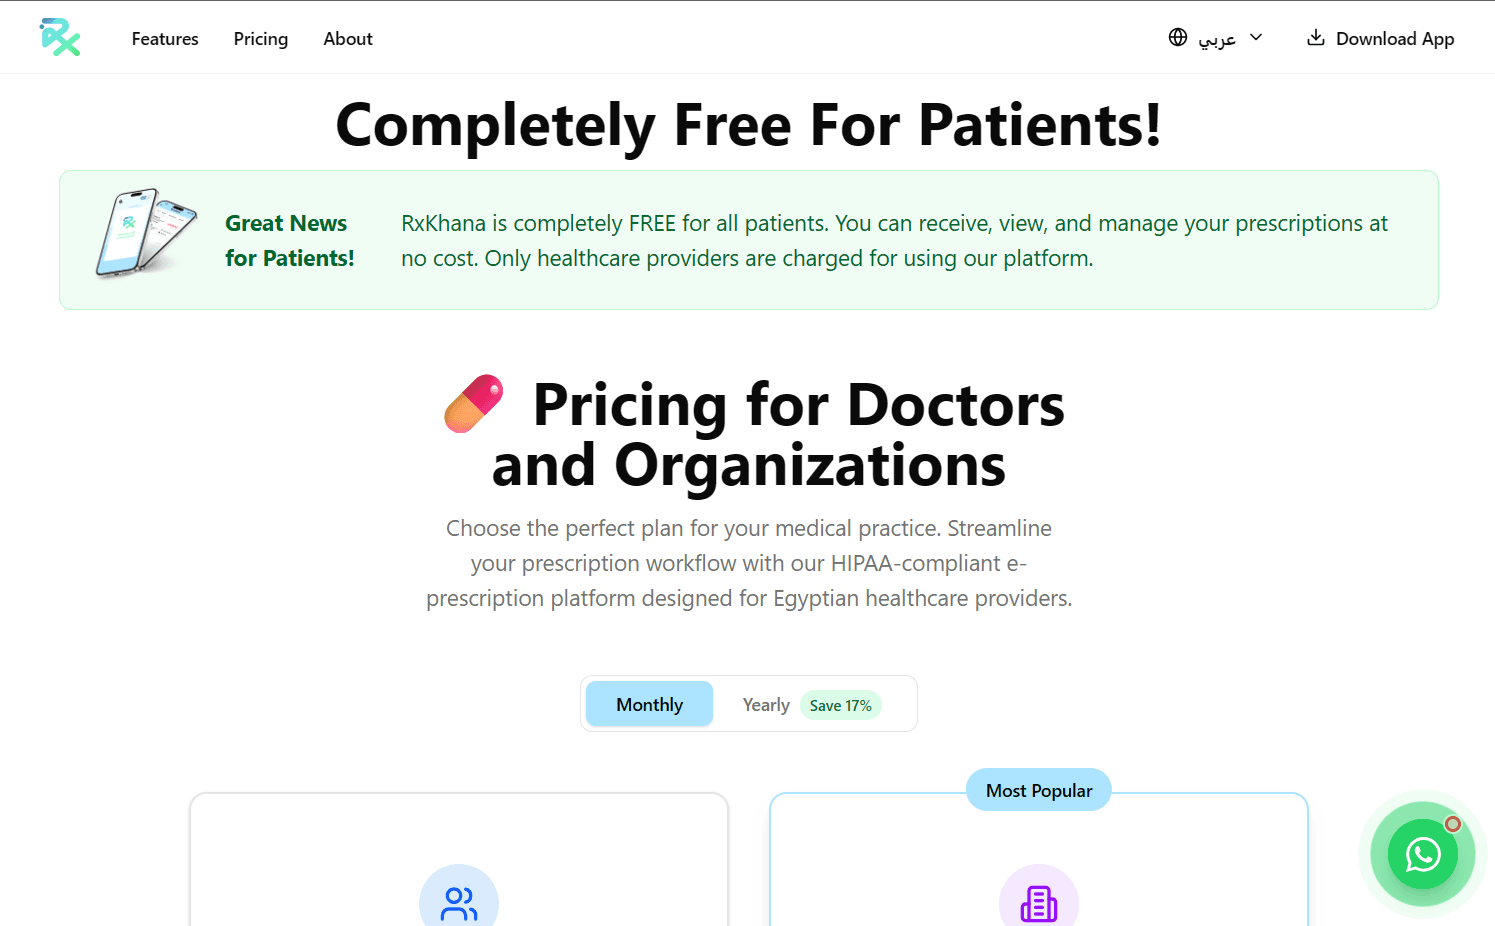
Task: Click the two-users plan icon
Action: tap(459, 903)
